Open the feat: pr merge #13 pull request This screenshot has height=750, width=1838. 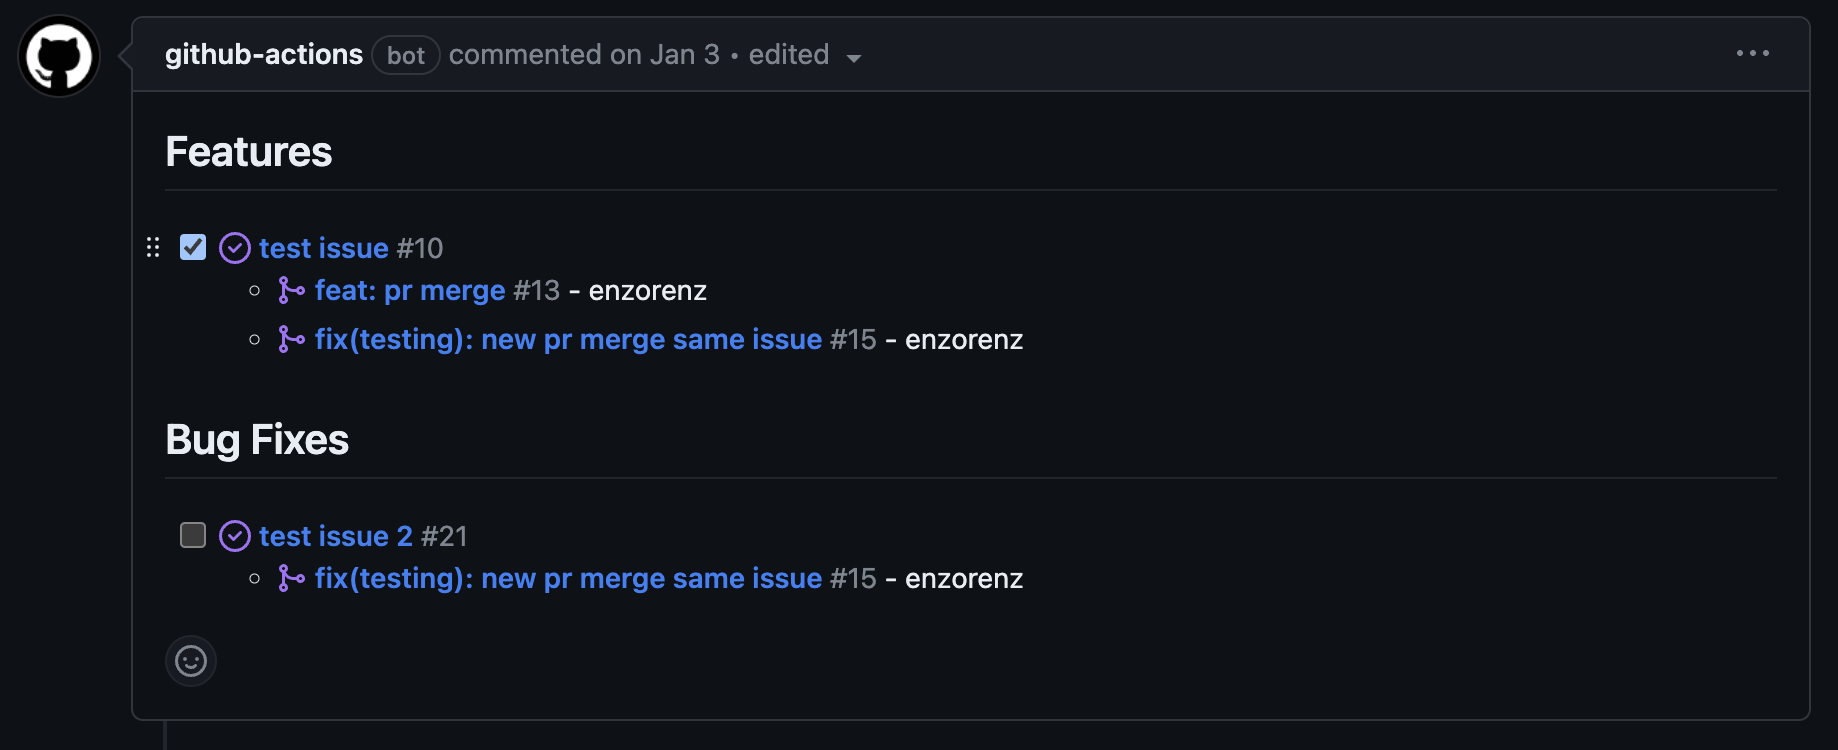pyautogui.click(x=409, y=290)
